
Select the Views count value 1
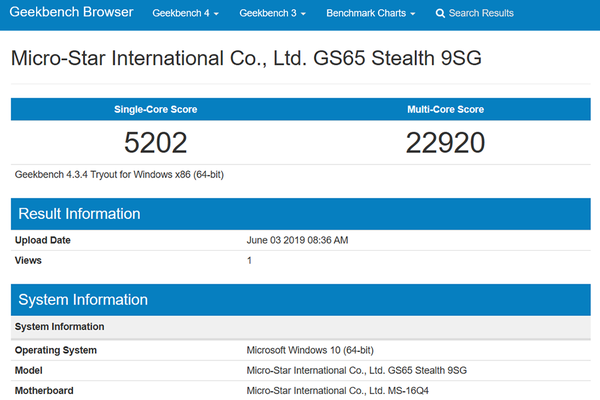pyautogui.click(x=249, y=261)
